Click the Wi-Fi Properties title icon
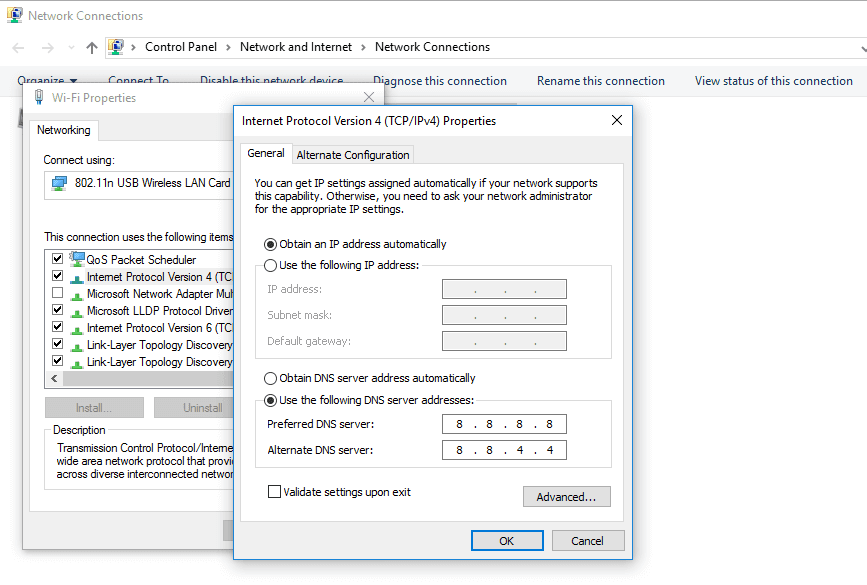867x585 pixels. (39, 97)
